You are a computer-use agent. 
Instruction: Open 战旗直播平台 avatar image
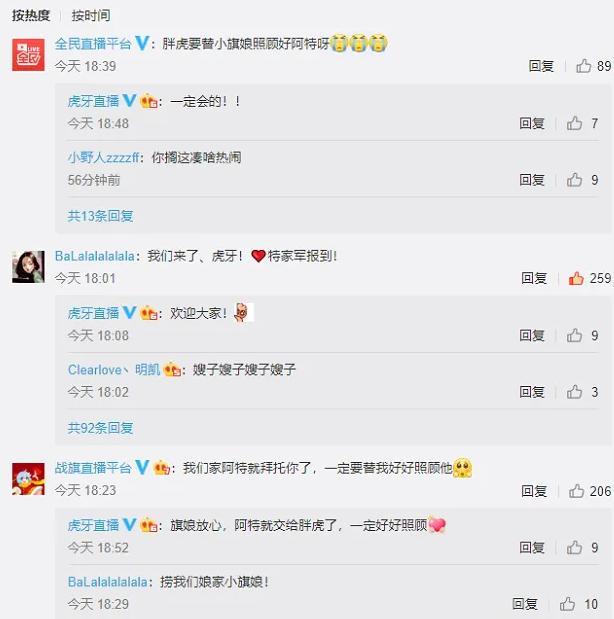click(28, 479)
